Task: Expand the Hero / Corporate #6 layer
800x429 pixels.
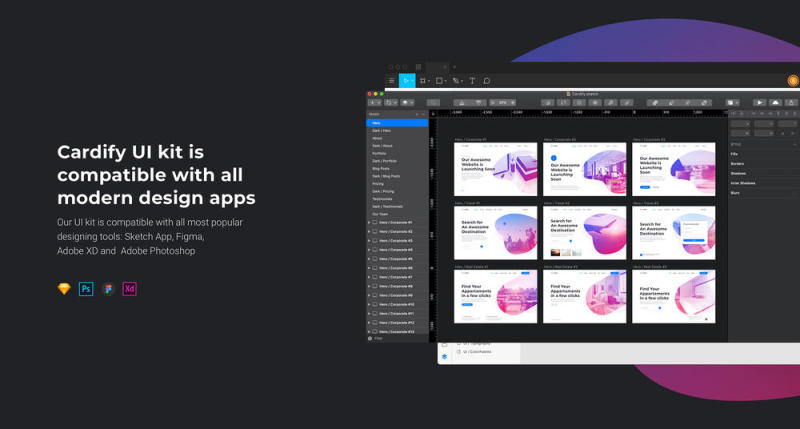Action: click(369, 268)
